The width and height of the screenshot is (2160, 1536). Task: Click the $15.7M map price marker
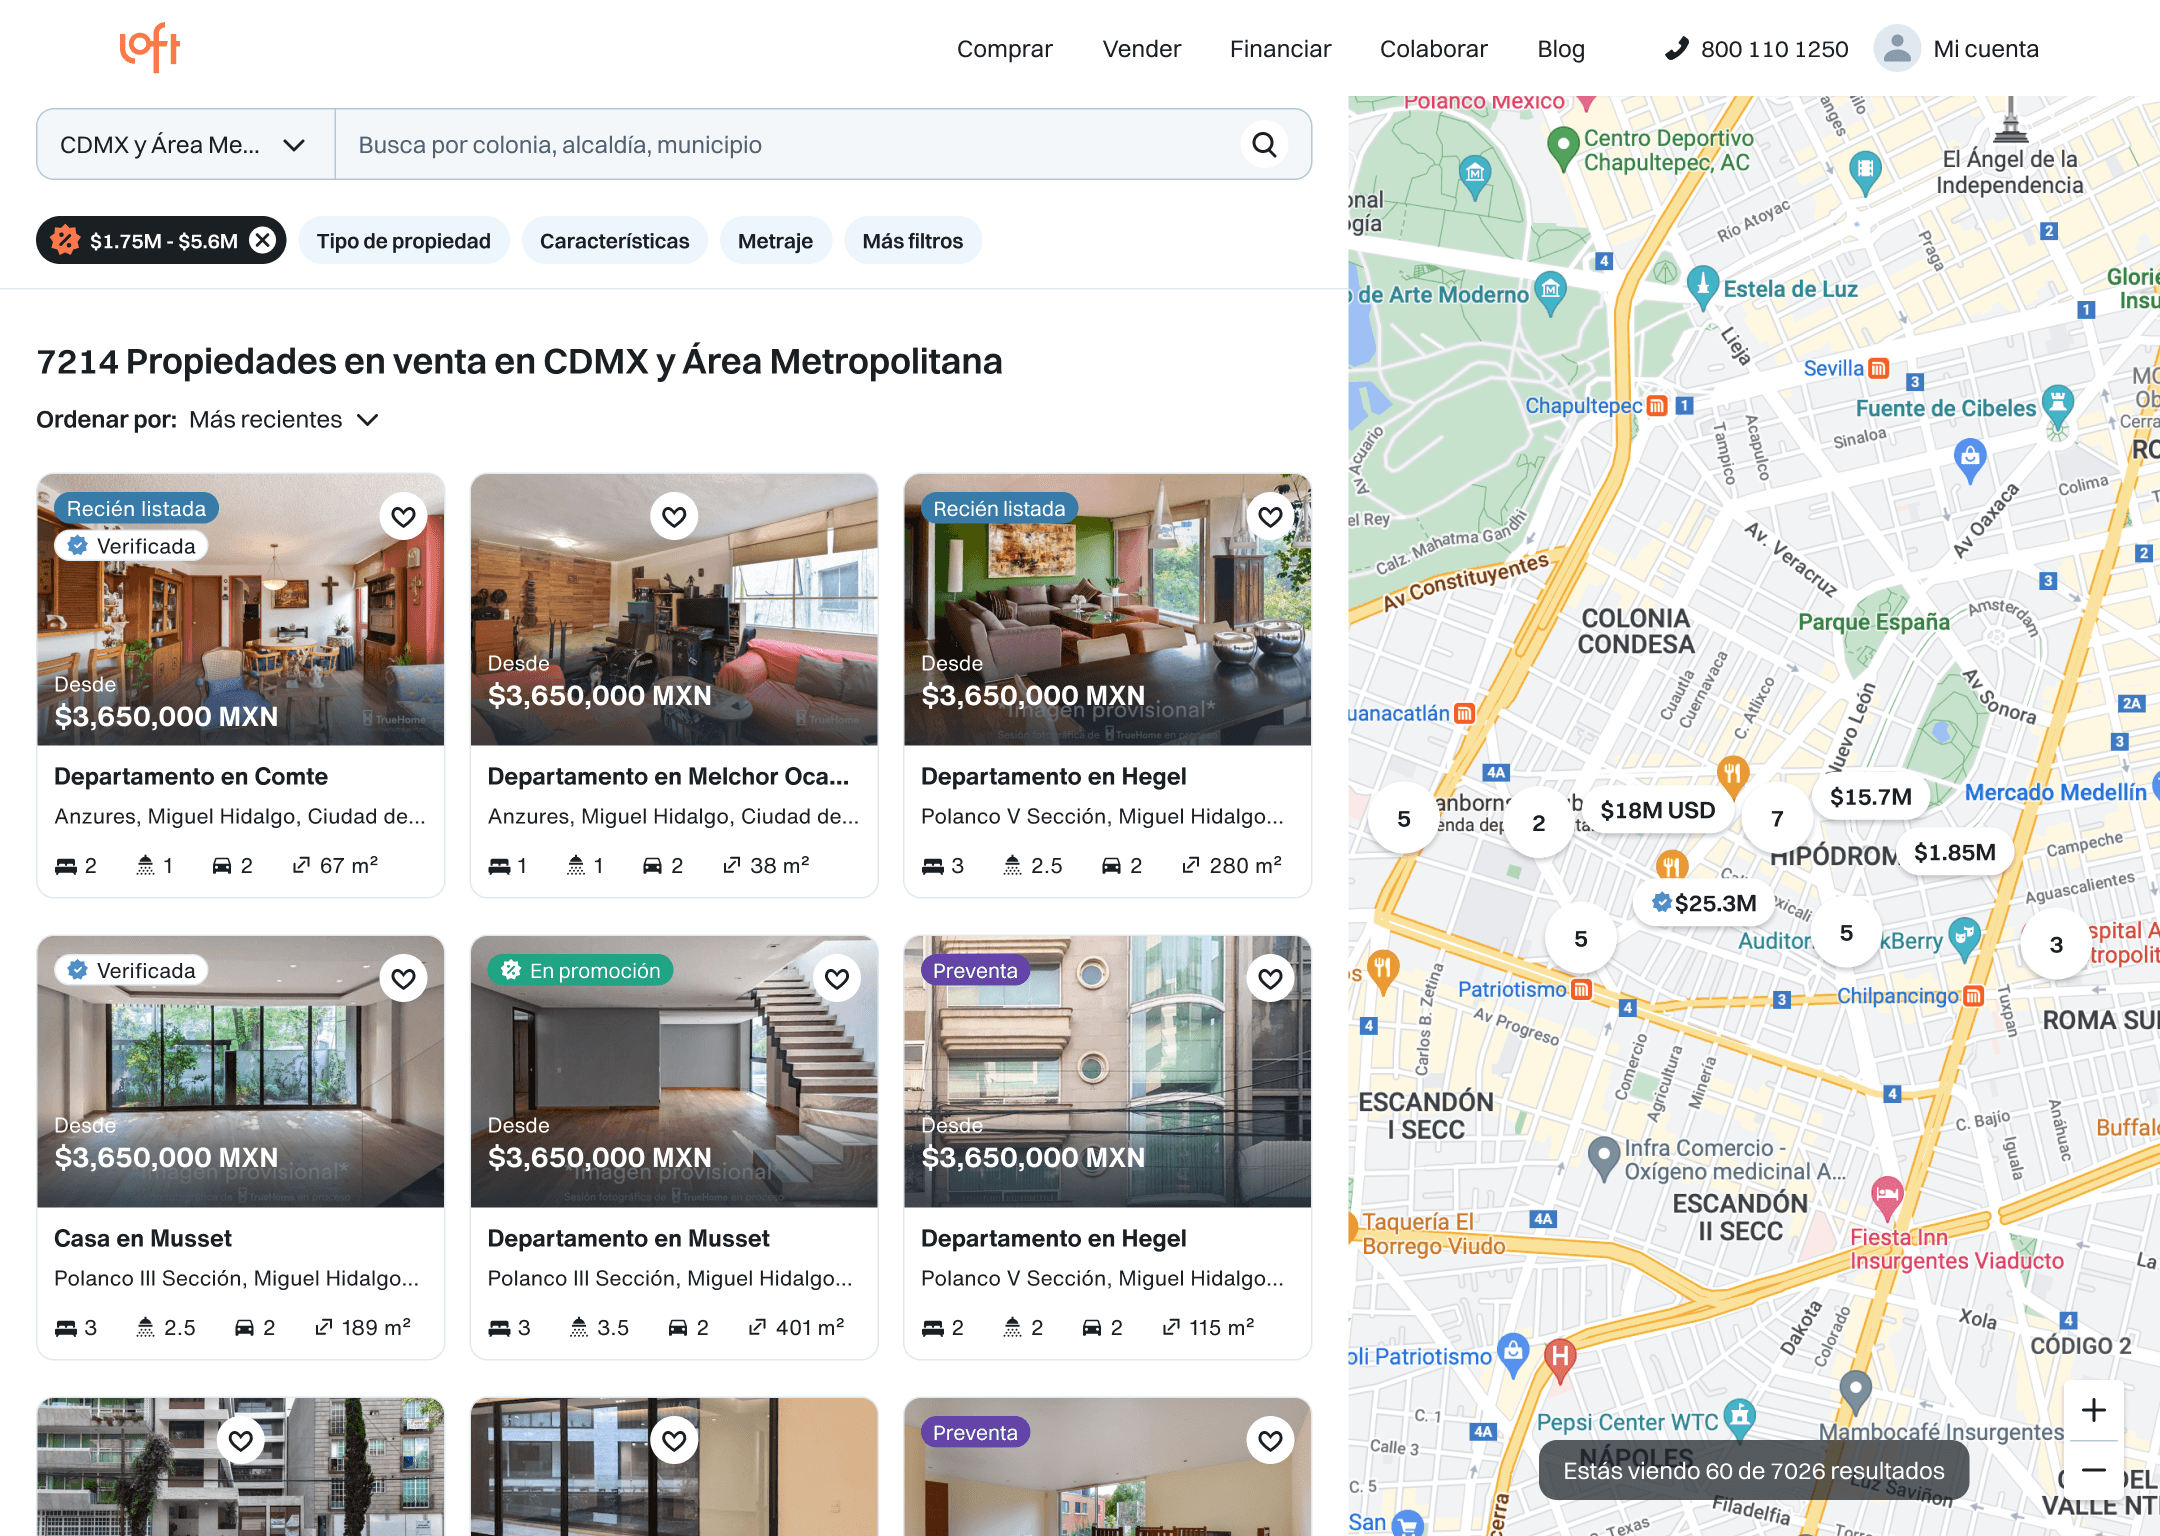click(x=1870, y=797)
